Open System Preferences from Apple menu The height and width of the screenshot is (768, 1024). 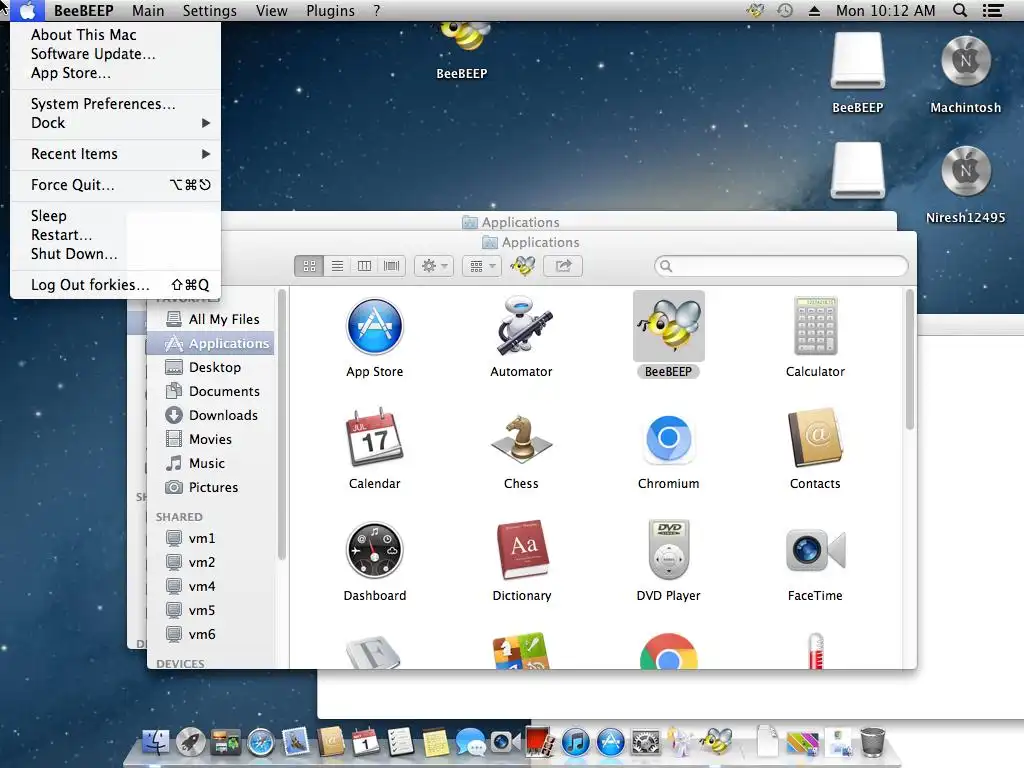point(116,104)
